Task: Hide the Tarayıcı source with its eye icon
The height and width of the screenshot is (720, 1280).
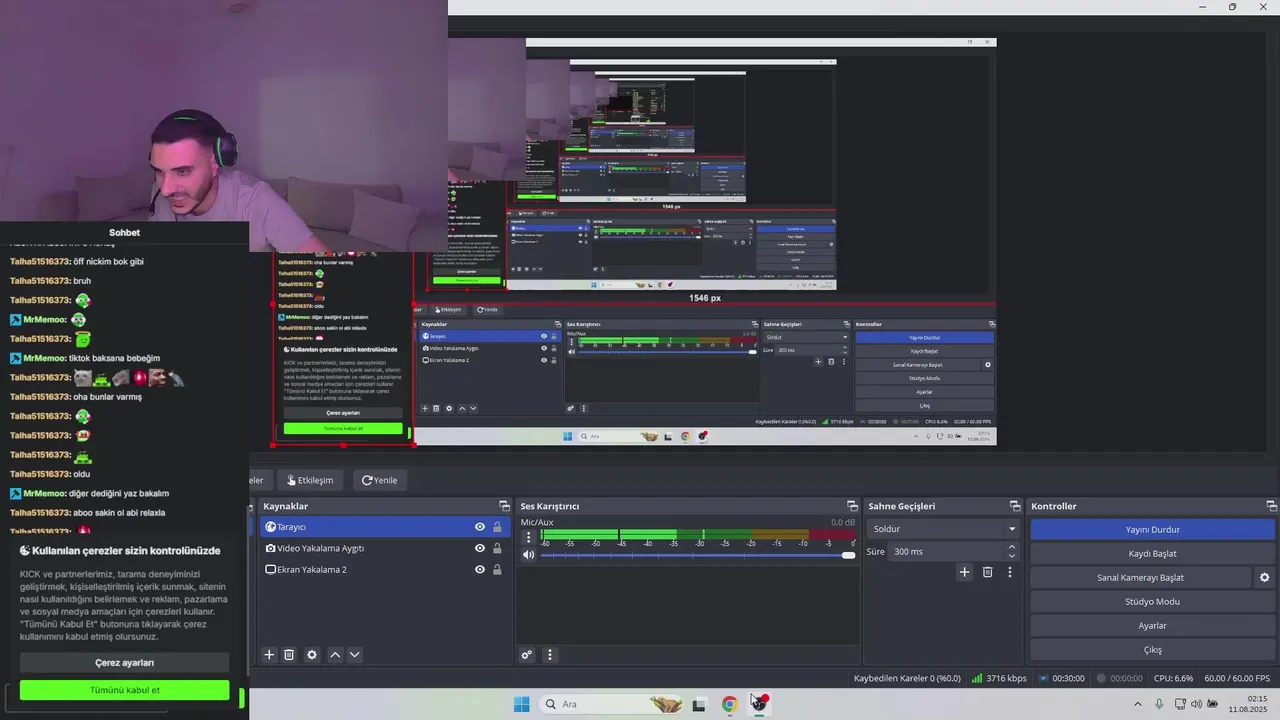Action: (480, 527)
